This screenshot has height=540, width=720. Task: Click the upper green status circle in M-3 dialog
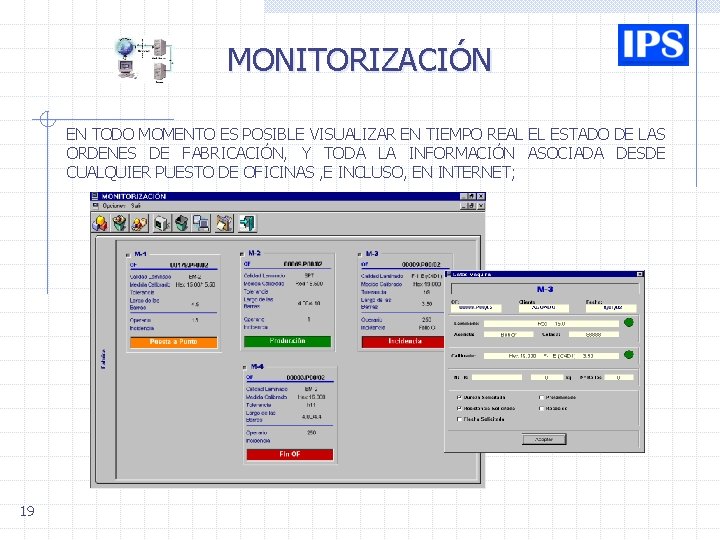pos(629,323)
